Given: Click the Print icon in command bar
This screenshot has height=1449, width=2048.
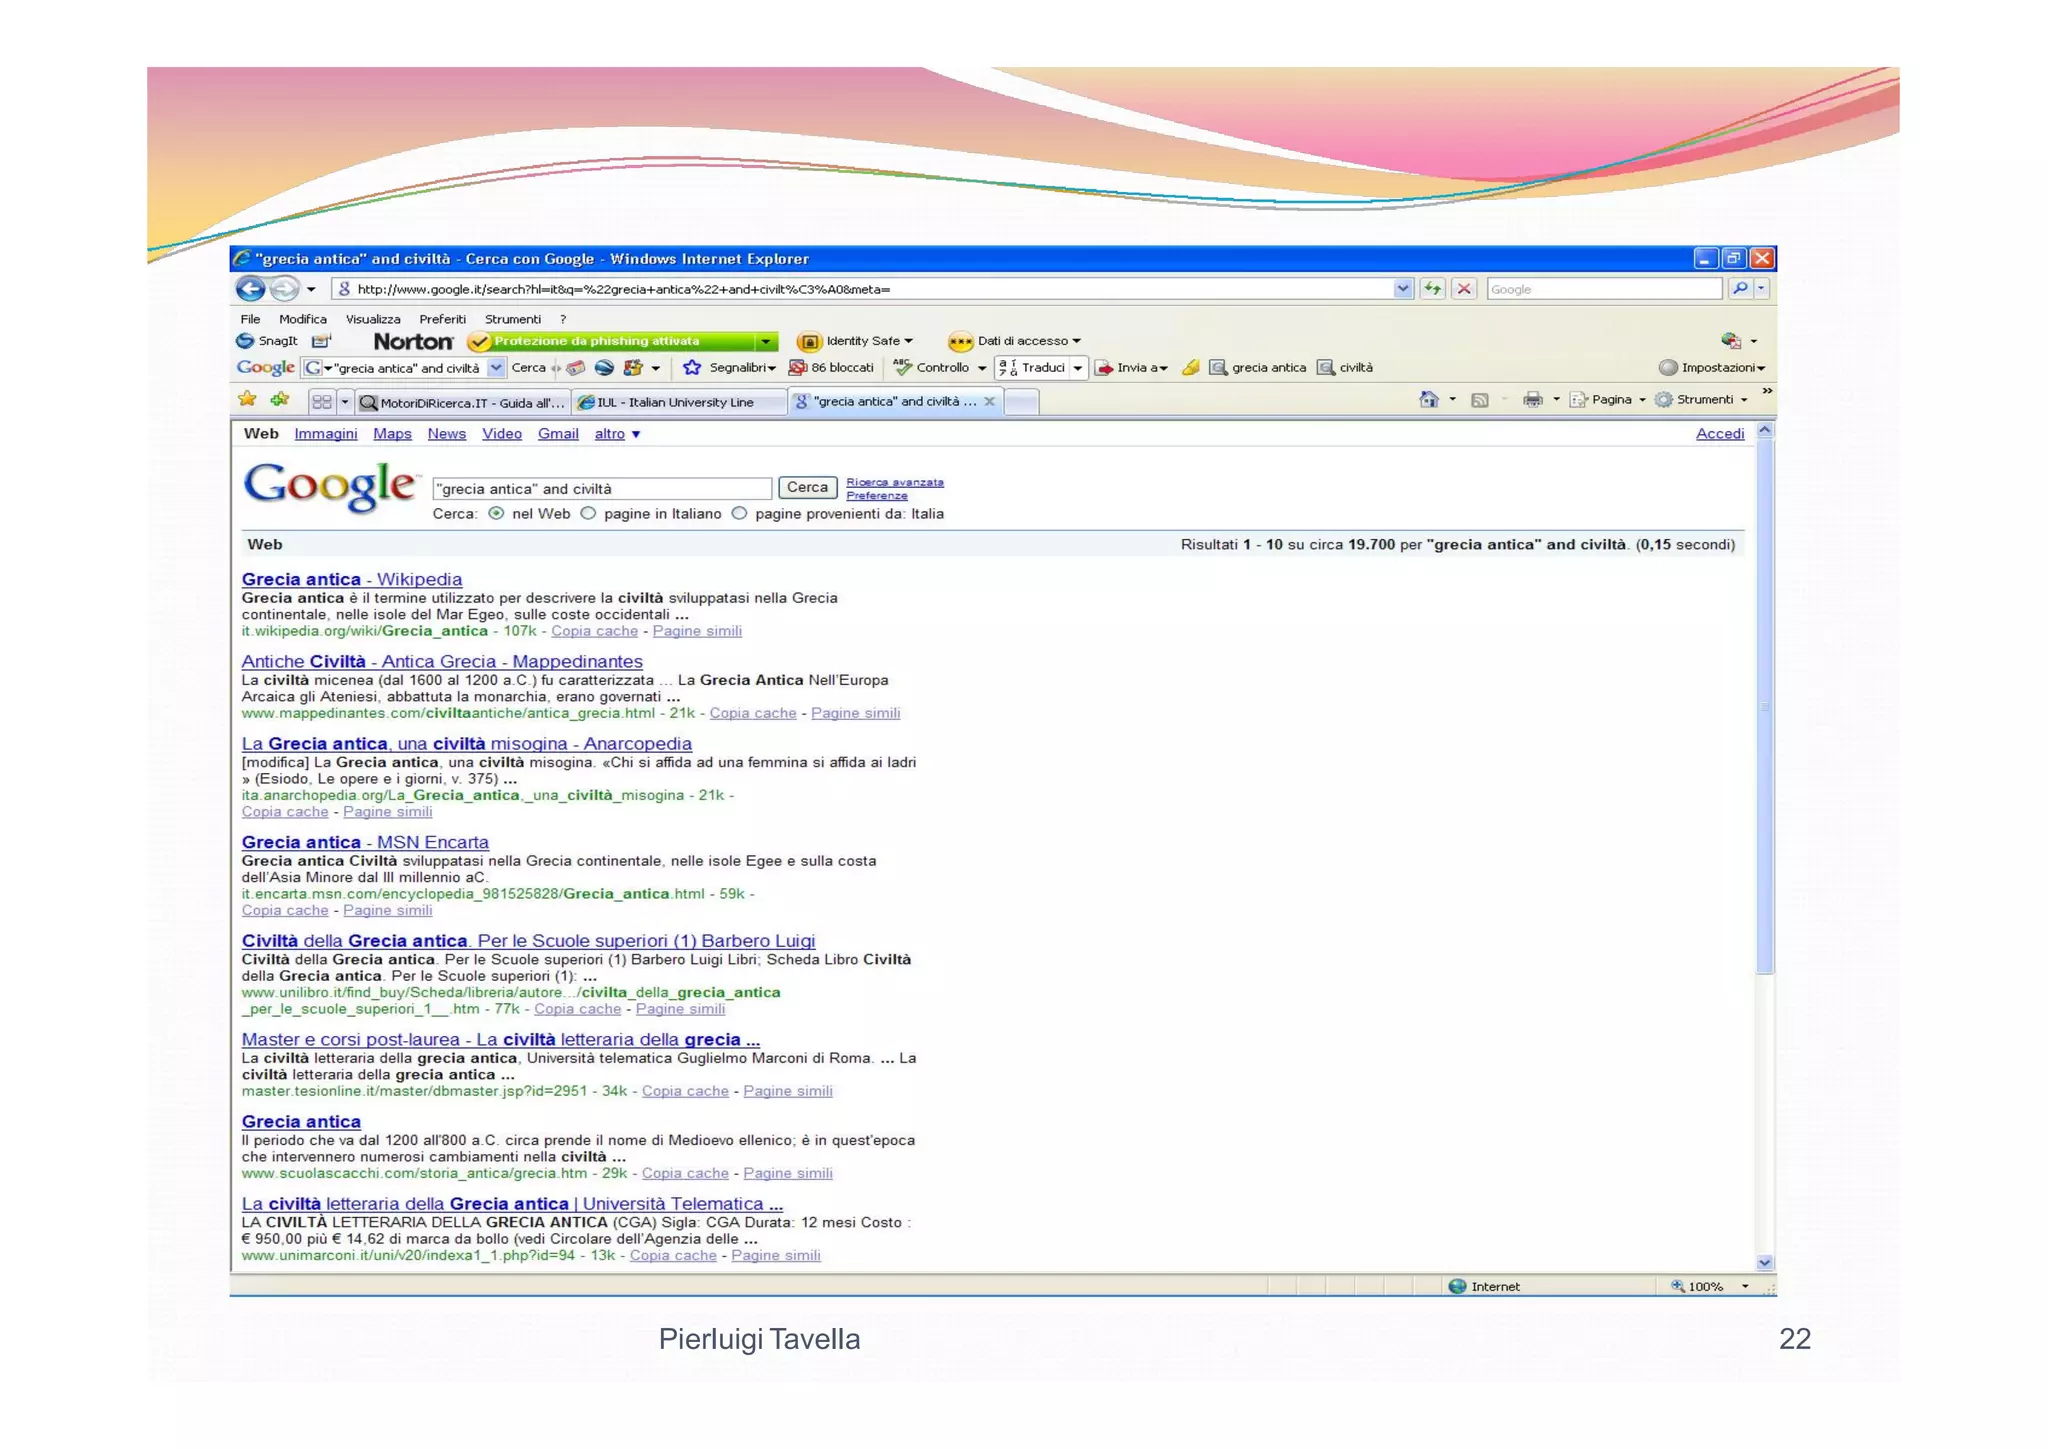Looking at the screenshot, I should coord(1532,400).
